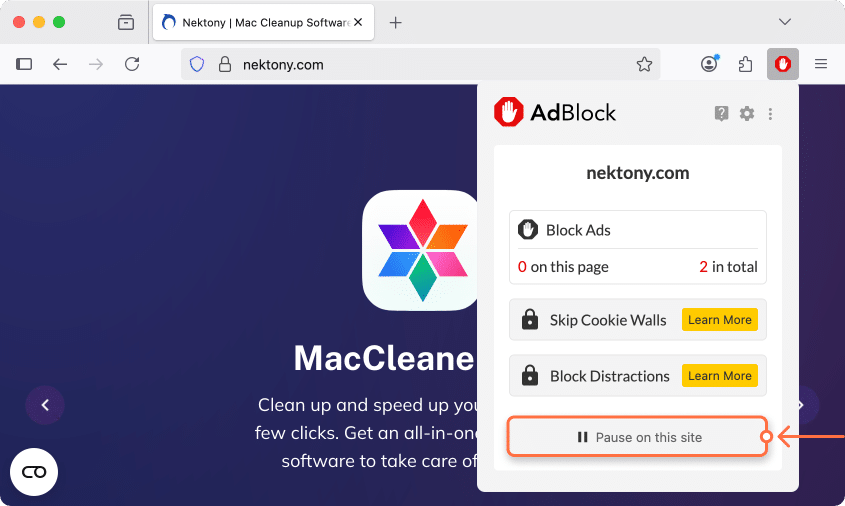This screenshot has height=506, width=845.
Task: Open the Firefox hamburger application menu
Action: click(x=821, y=64)
